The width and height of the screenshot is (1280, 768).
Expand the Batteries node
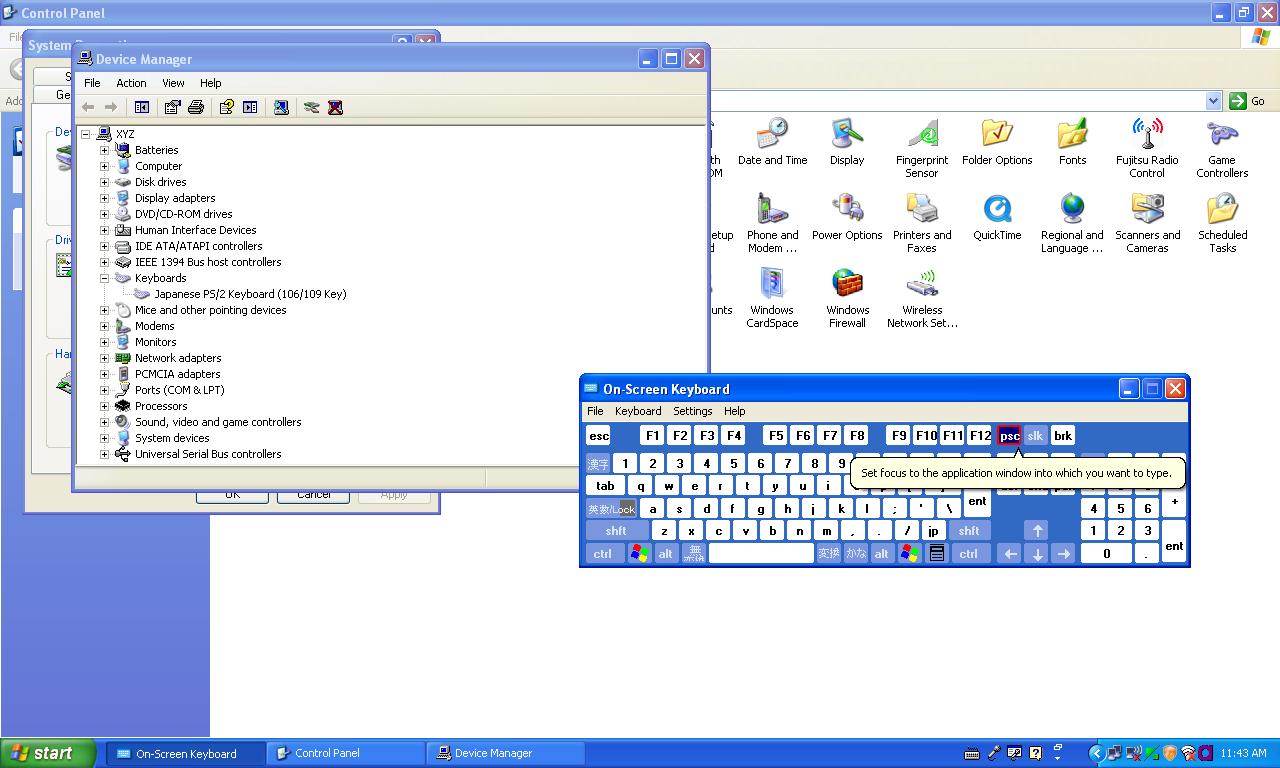104,150
